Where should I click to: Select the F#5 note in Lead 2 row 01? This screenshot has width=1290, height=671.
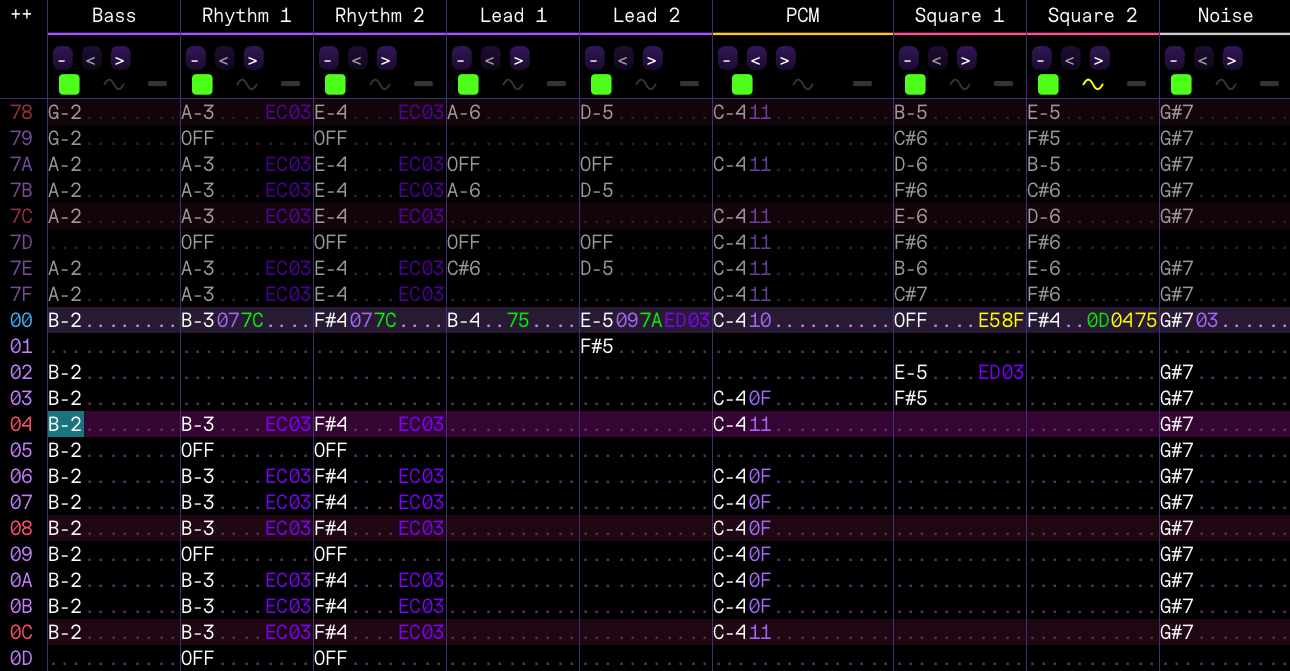click(x=597, y=346)
